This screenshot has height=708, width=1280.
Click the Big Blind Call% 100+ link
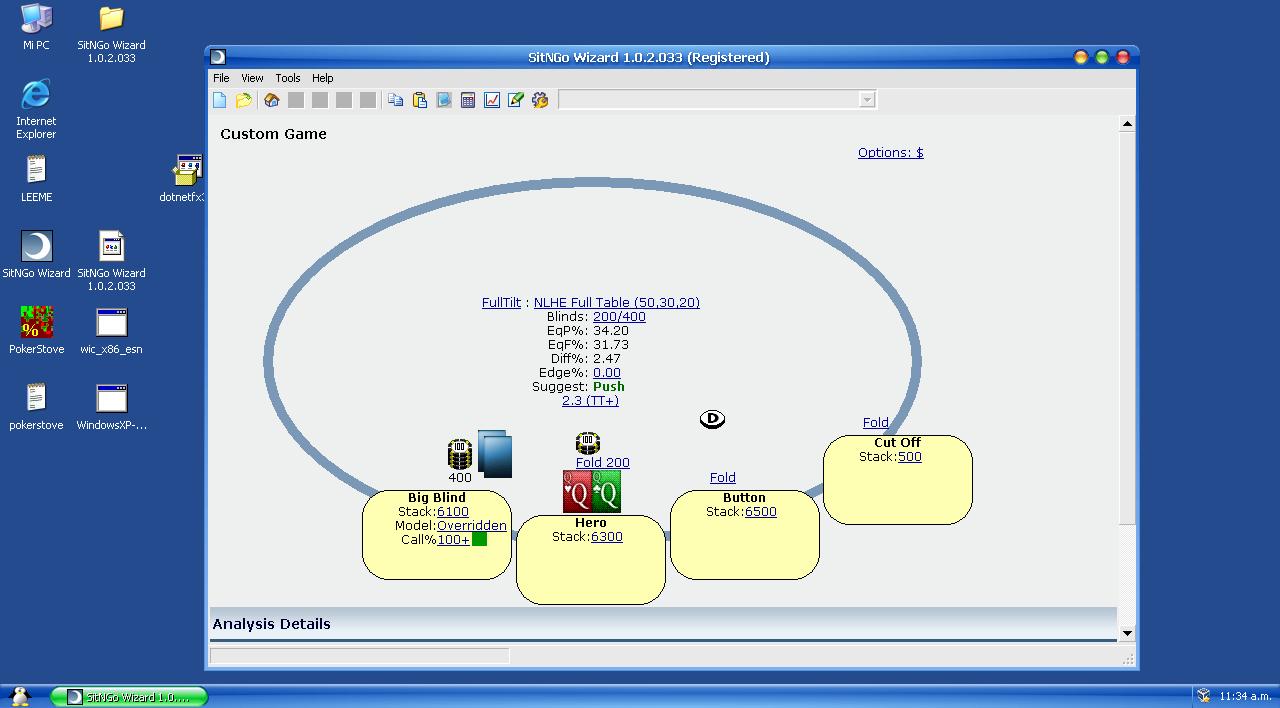click(453, 540)
